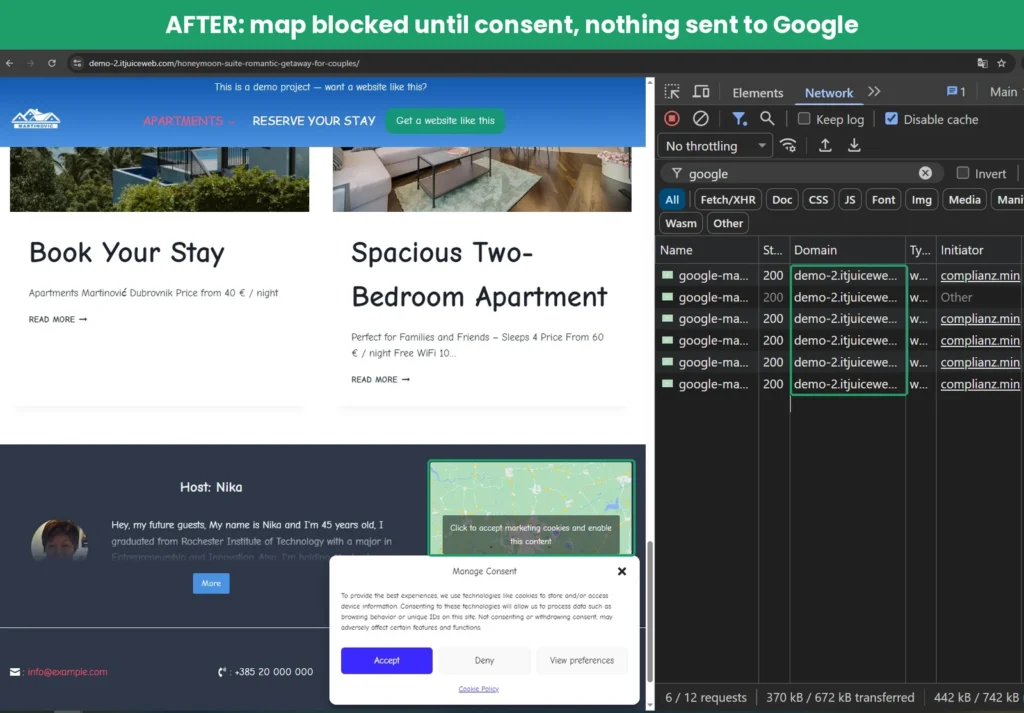Filter requests by JS type
The width and height of the screenshot is (1024, 713).
[x=850, y=200]
